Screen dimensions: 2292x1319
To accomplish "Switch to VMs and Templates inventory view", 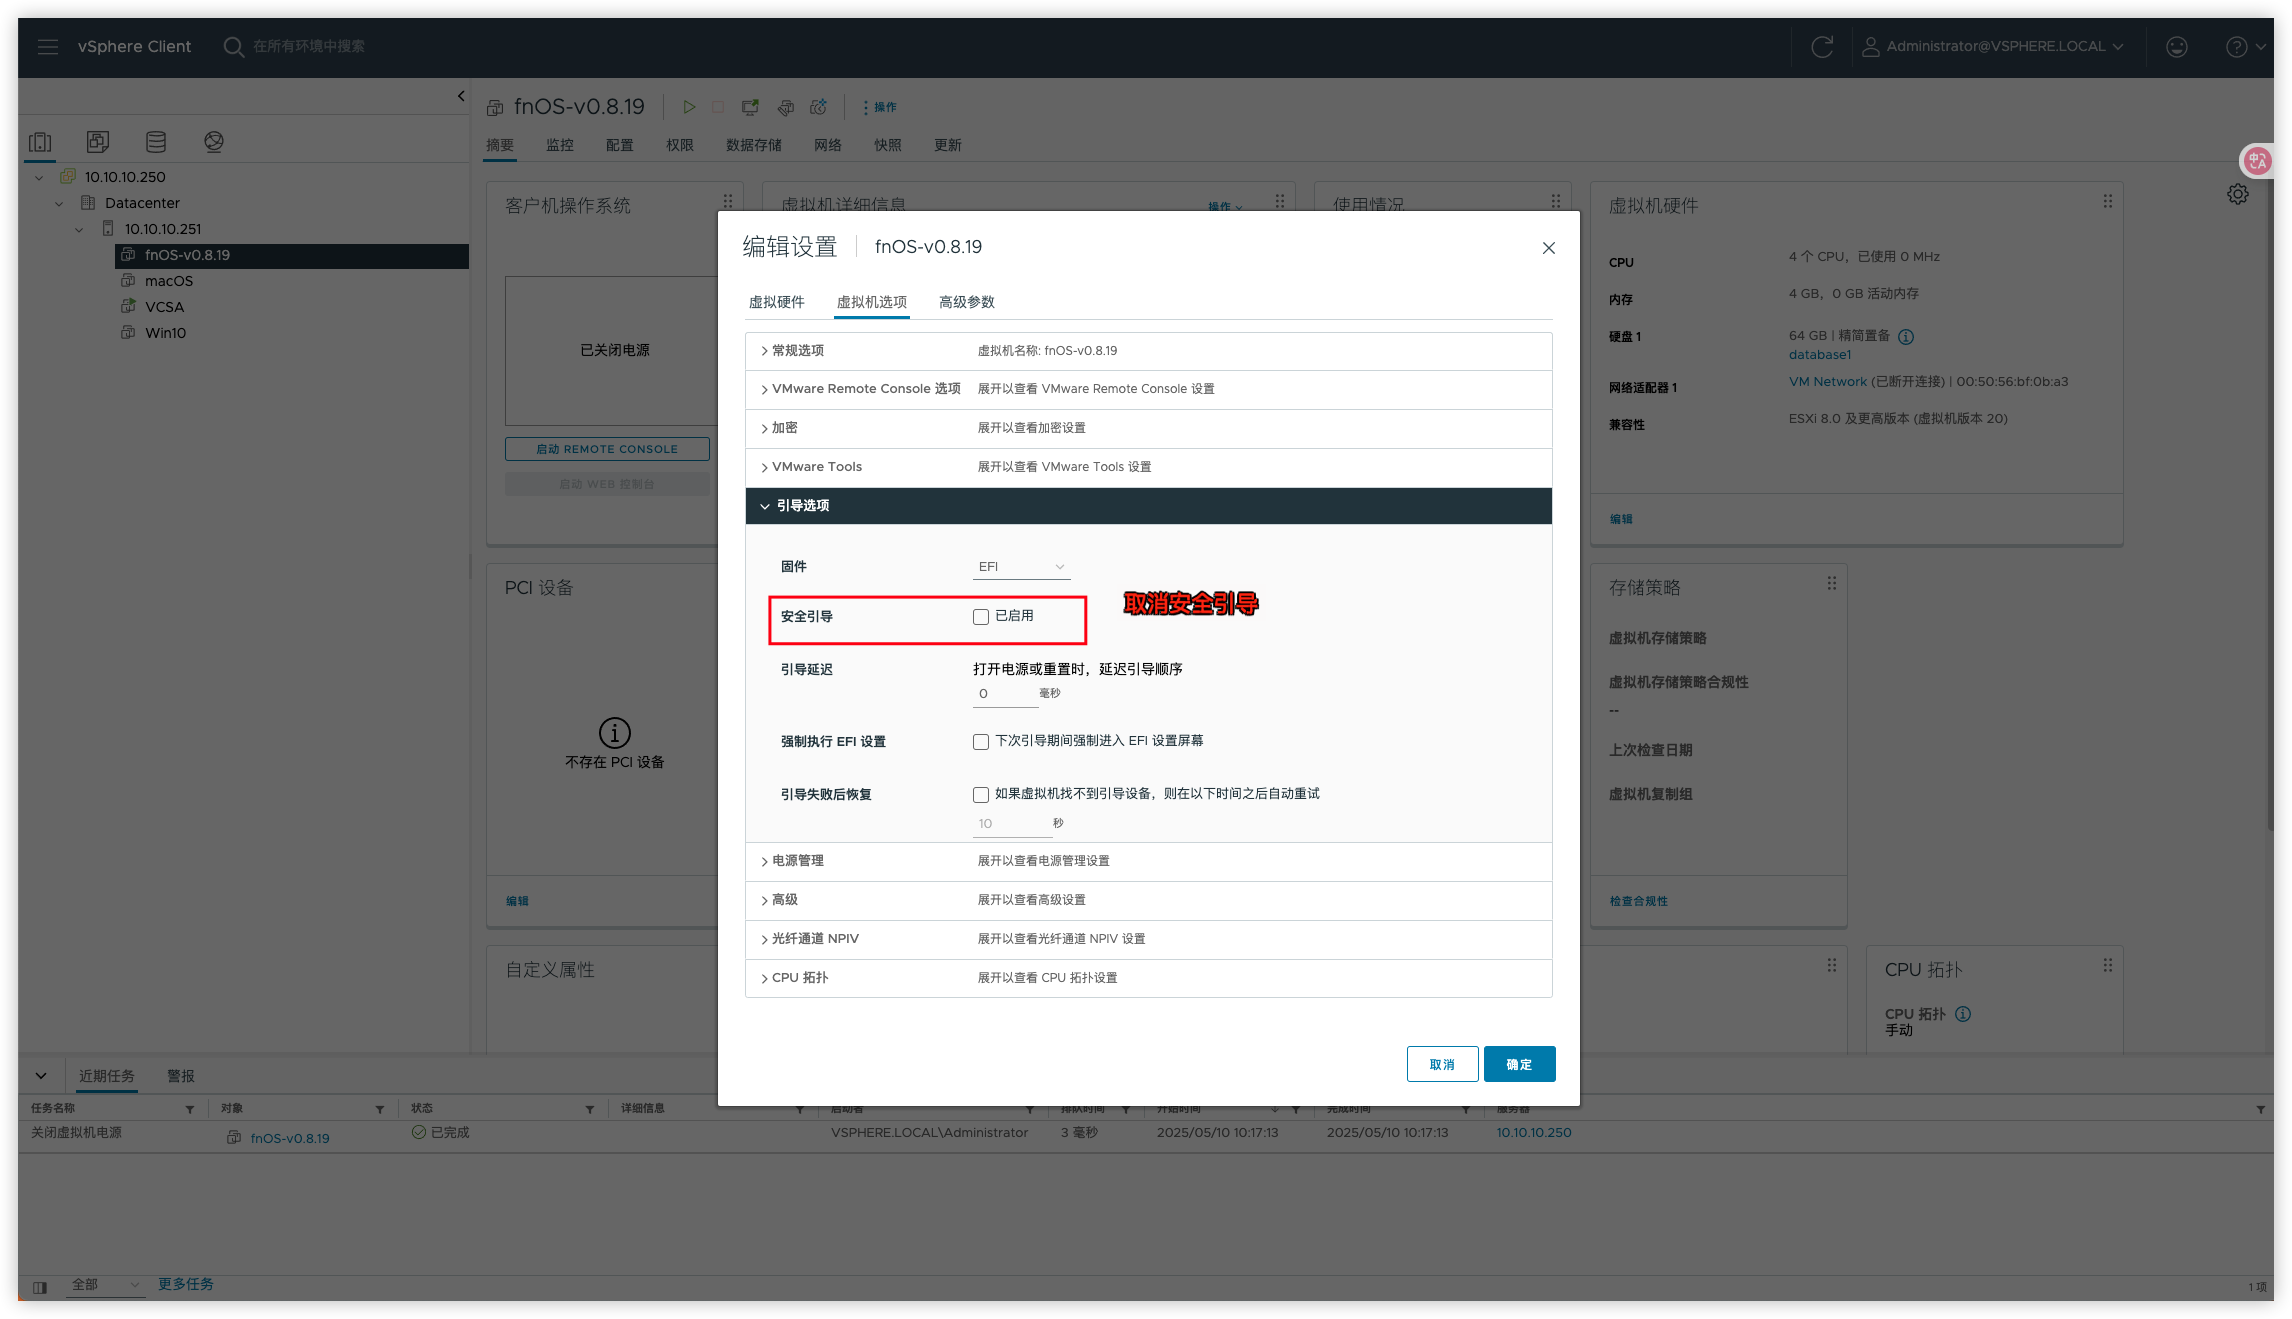I will [x=97, y=141].
